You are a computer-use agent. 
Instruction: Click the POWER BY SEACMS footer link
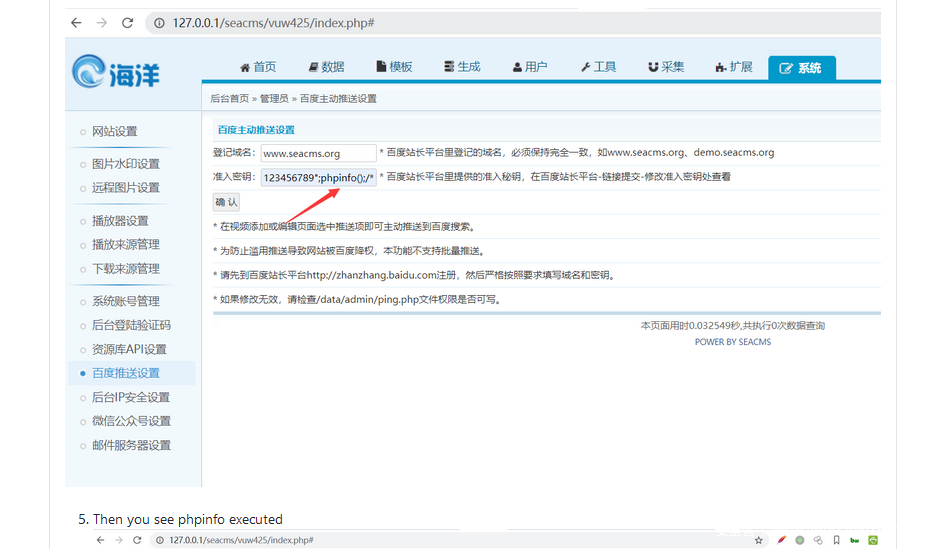click(733, 342)
